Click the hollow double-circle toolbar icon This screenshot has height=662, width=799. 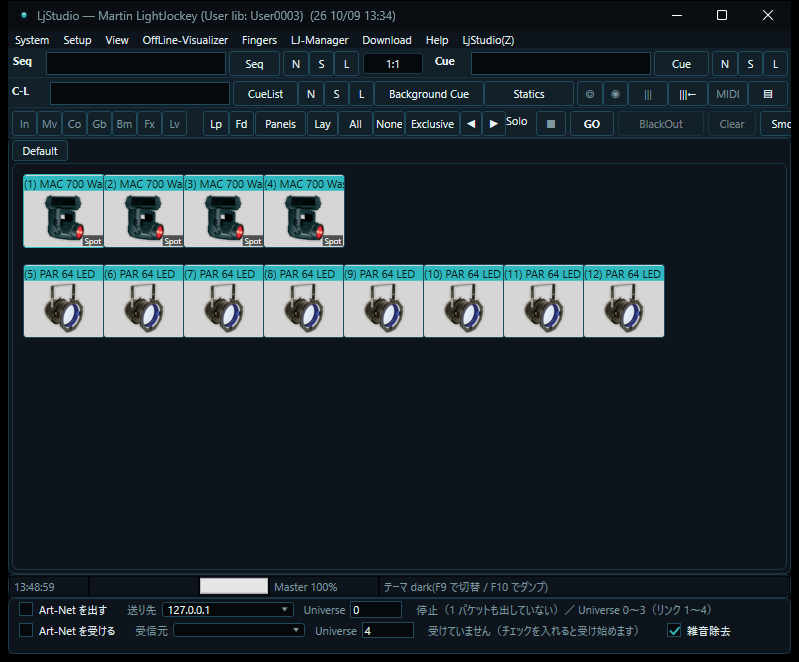click(590, 94)
